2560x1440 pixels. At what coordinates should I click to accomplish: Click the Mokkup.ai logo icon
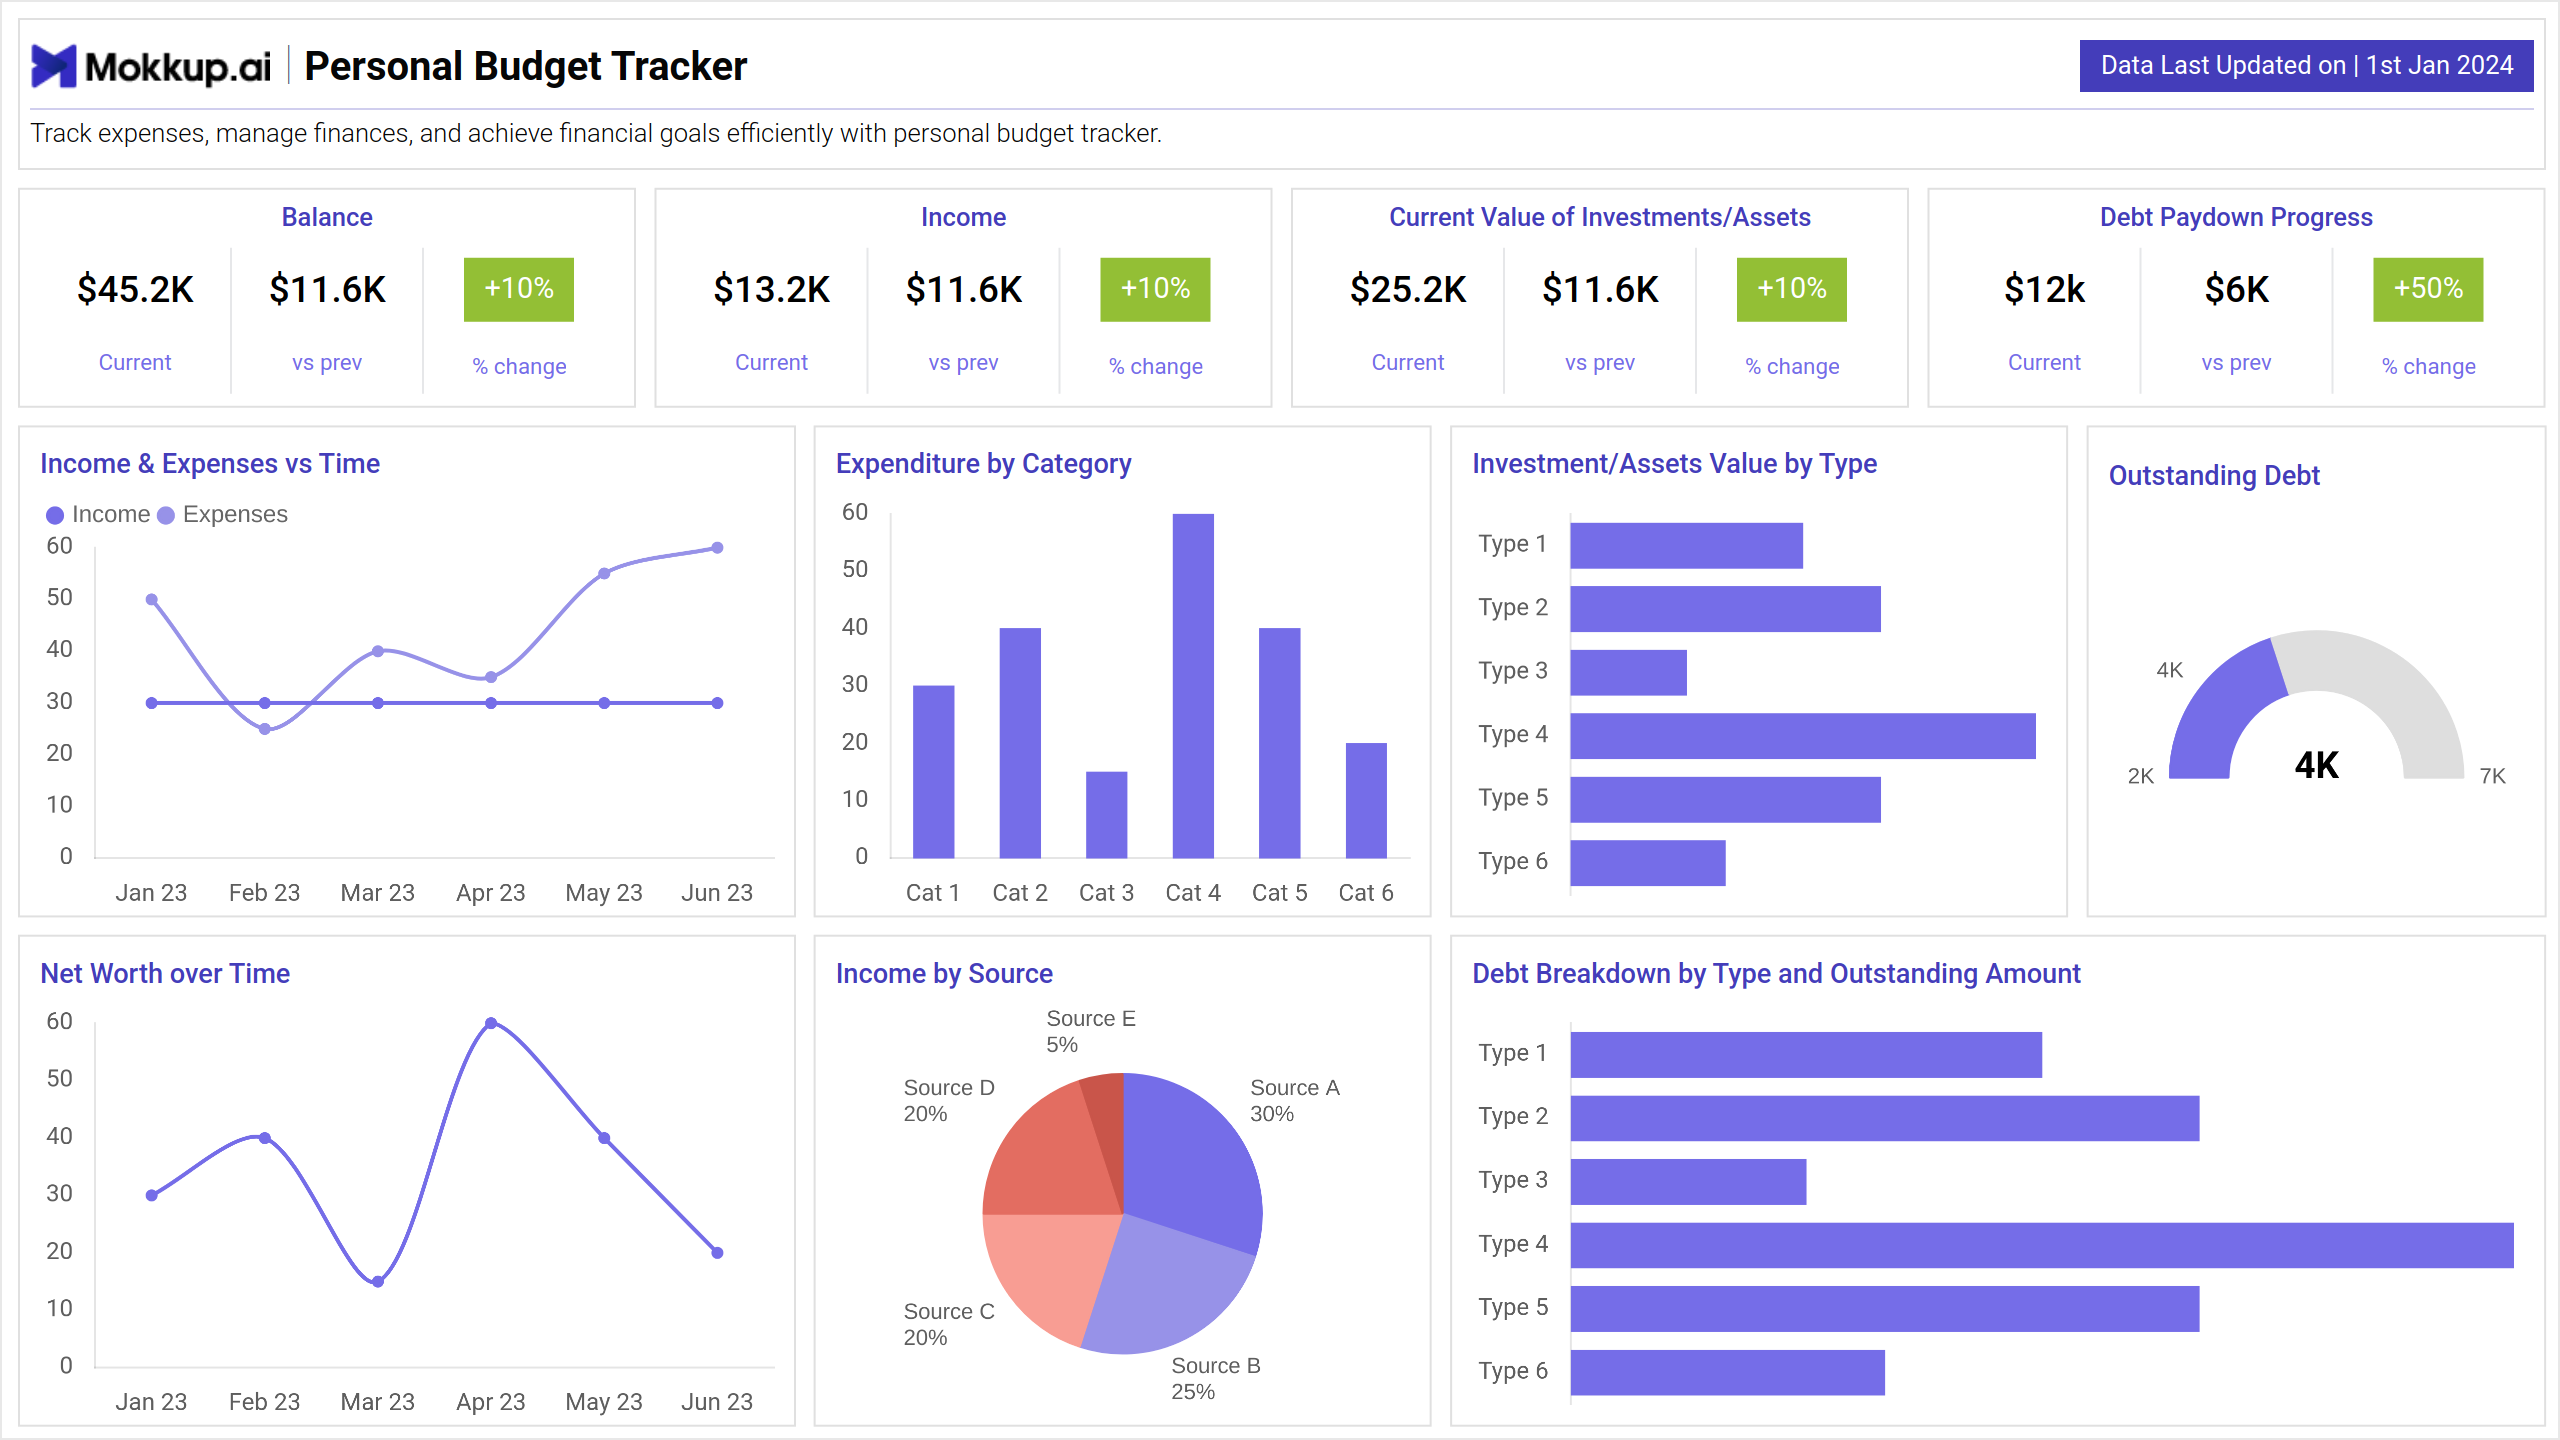53,66
